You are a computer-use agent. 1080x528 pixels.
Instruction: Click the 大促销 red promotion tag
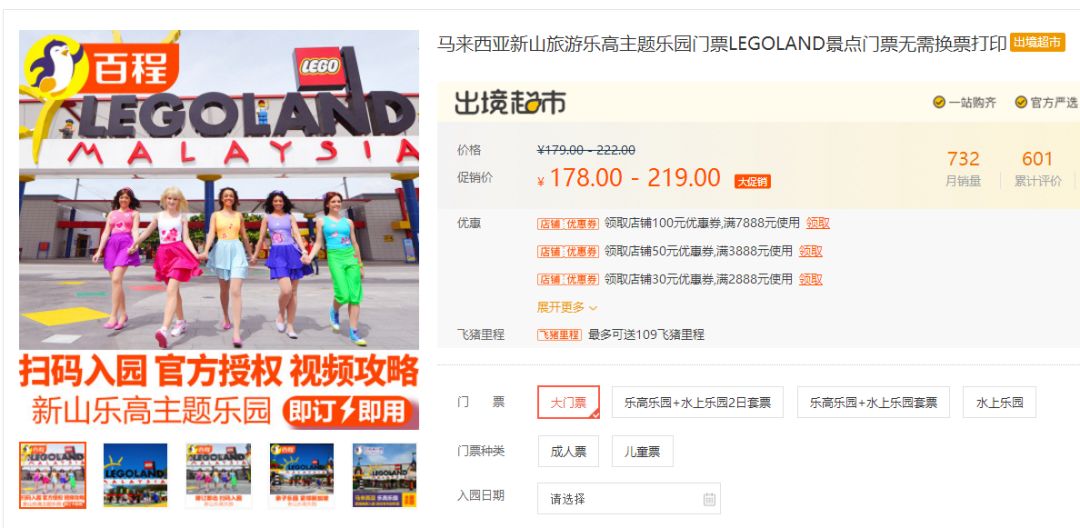pos(752,181)
